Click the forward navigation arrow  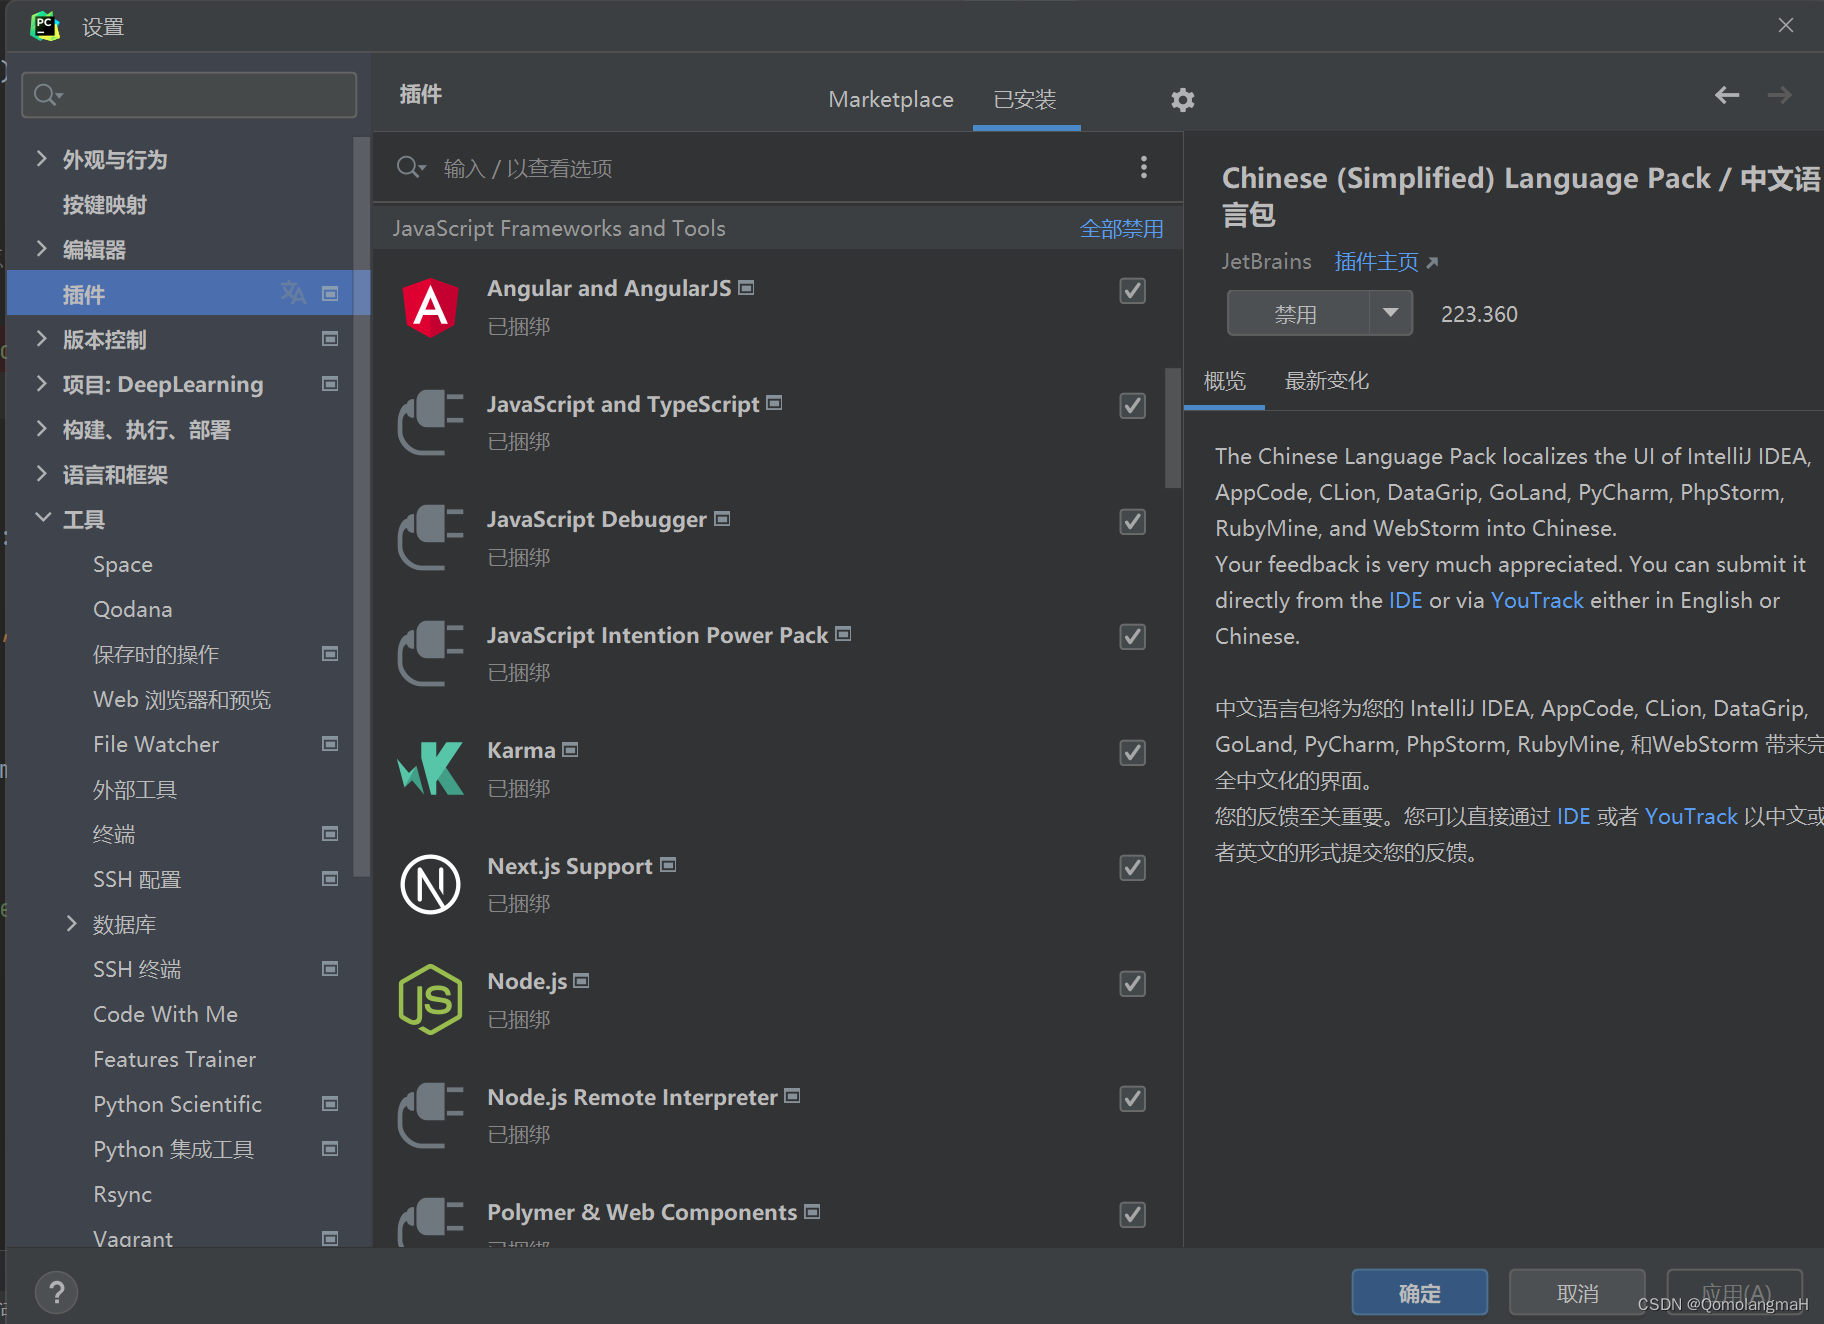1779,95
